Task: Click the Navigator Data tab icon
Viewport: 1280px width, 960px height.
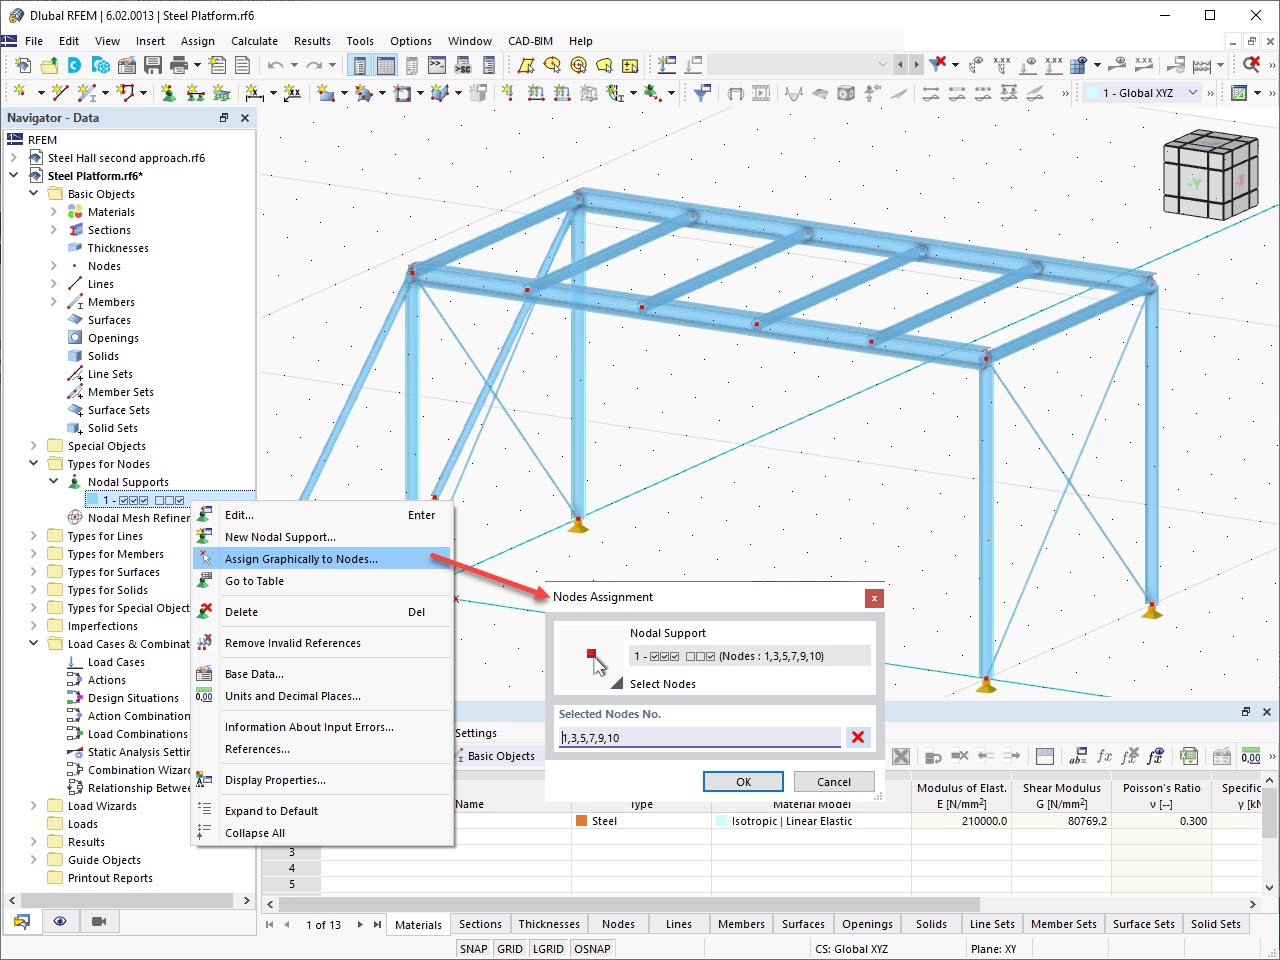Action: tap(21, 921)
